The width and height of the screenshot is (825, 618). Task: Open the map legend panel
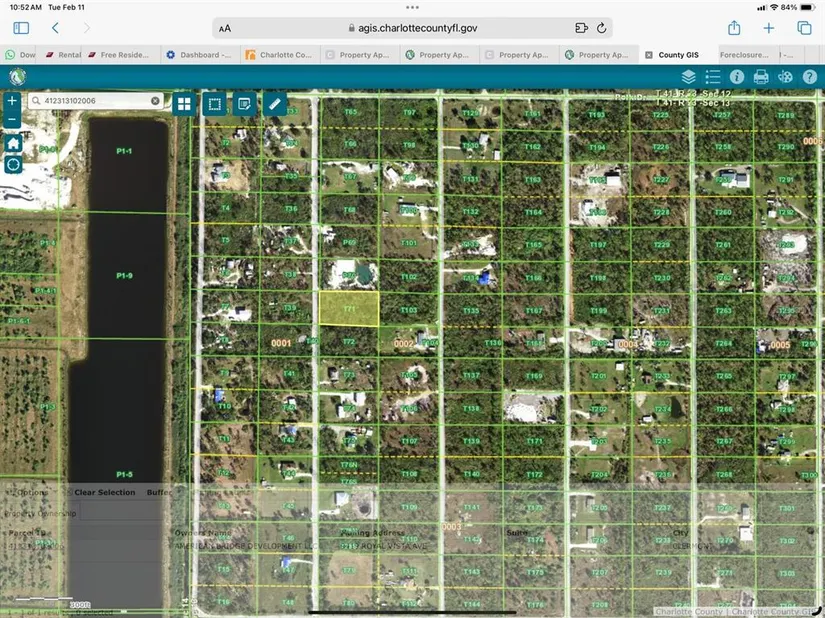tap(712, 76)
